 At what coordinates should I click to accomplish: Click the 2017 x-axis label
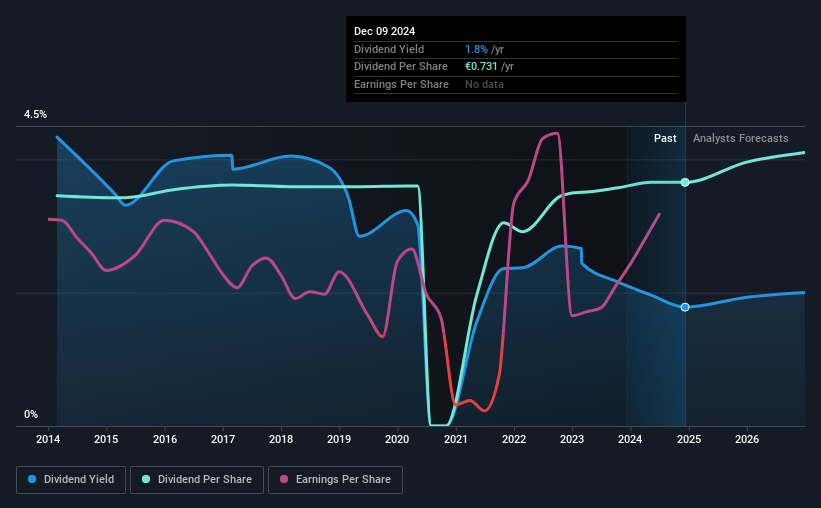(x=223, y=439)
